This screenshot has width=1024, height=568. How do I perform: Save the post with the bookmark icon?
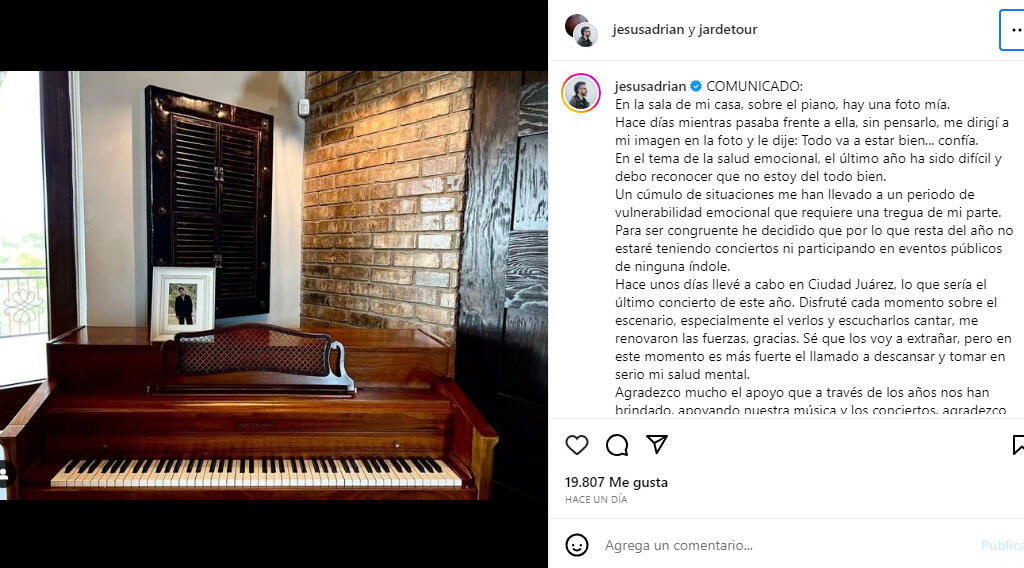pos(1017,445)
